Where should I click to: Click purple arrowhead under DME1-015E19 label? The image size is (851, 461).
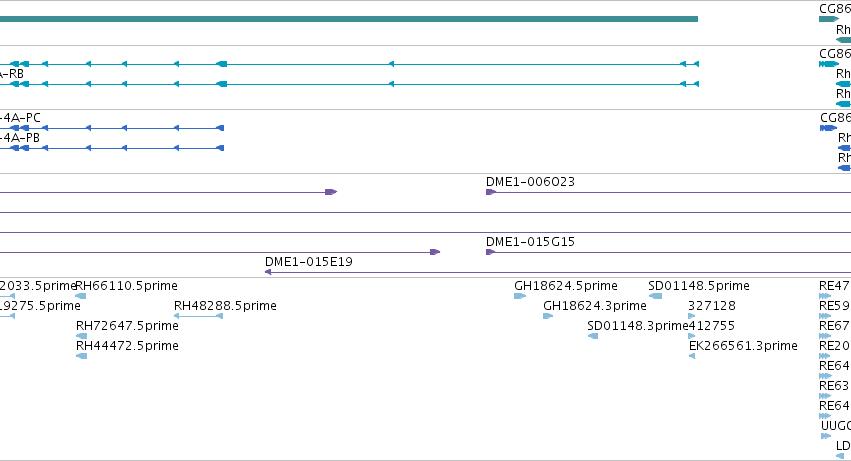pos(268,272)
